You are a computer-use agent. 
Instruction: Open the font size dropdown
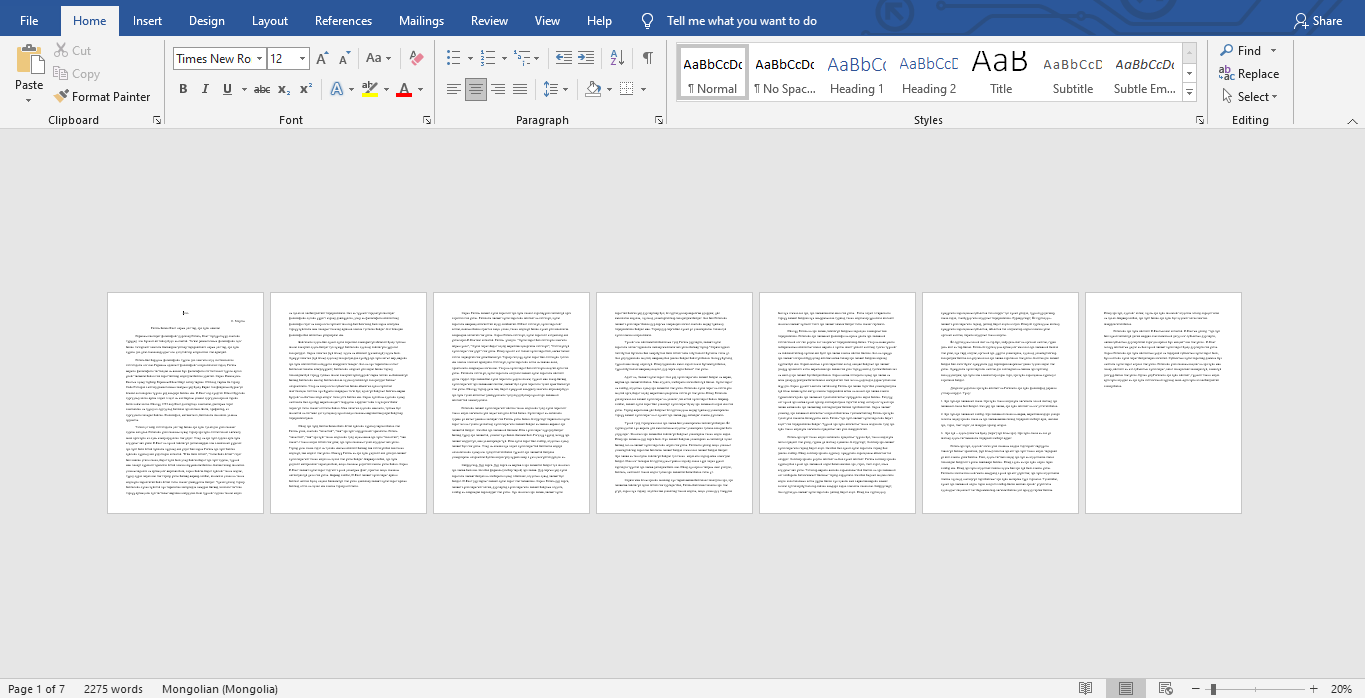pyautogui.click(x=302, y=59)
